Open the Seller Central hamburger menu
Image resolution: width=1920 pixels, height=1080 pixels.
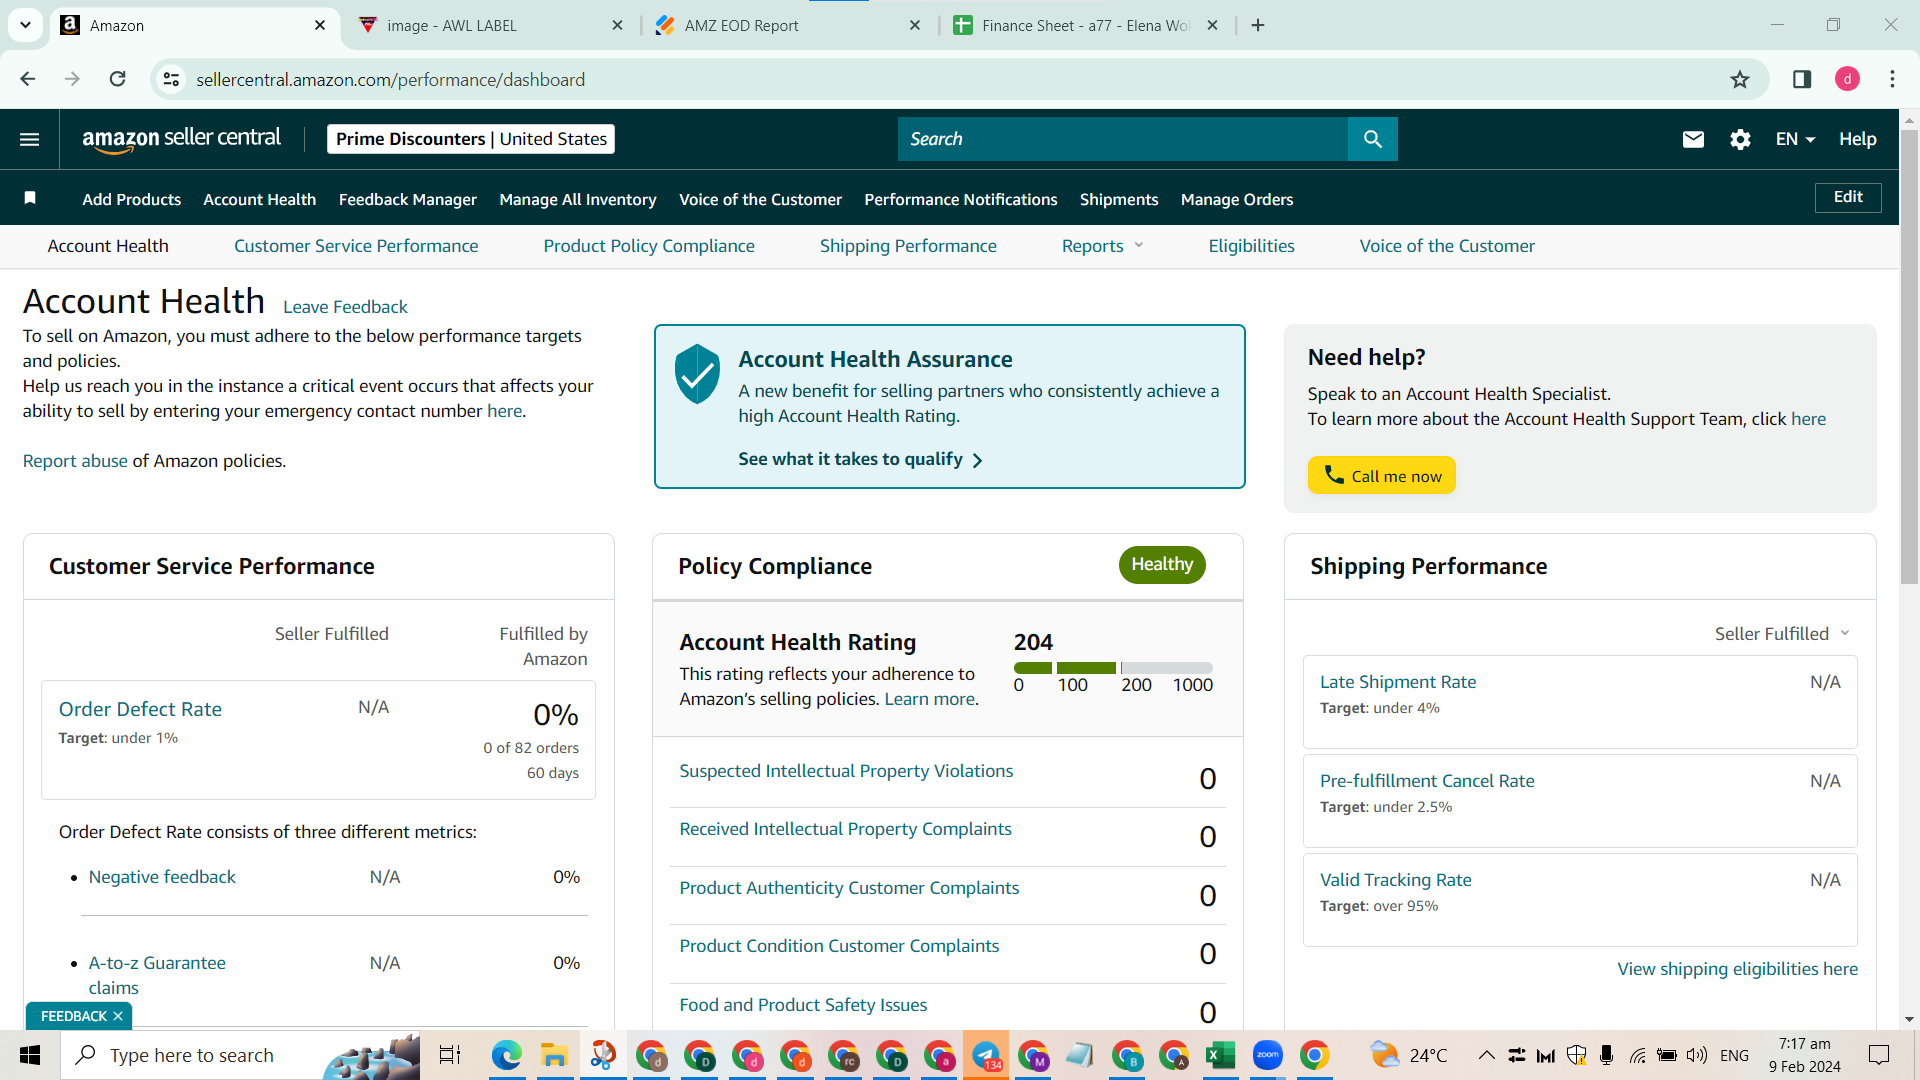30,139
